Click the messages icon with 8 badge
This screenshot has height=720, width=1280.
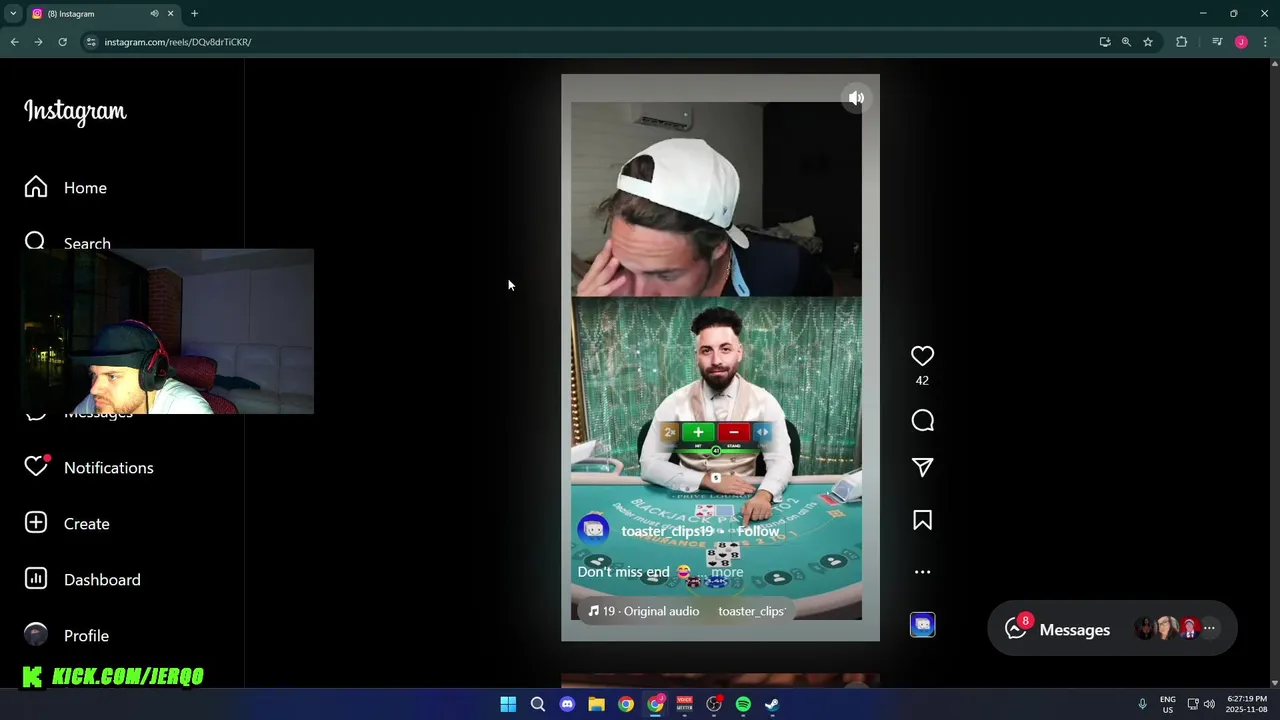(1016, 628)
